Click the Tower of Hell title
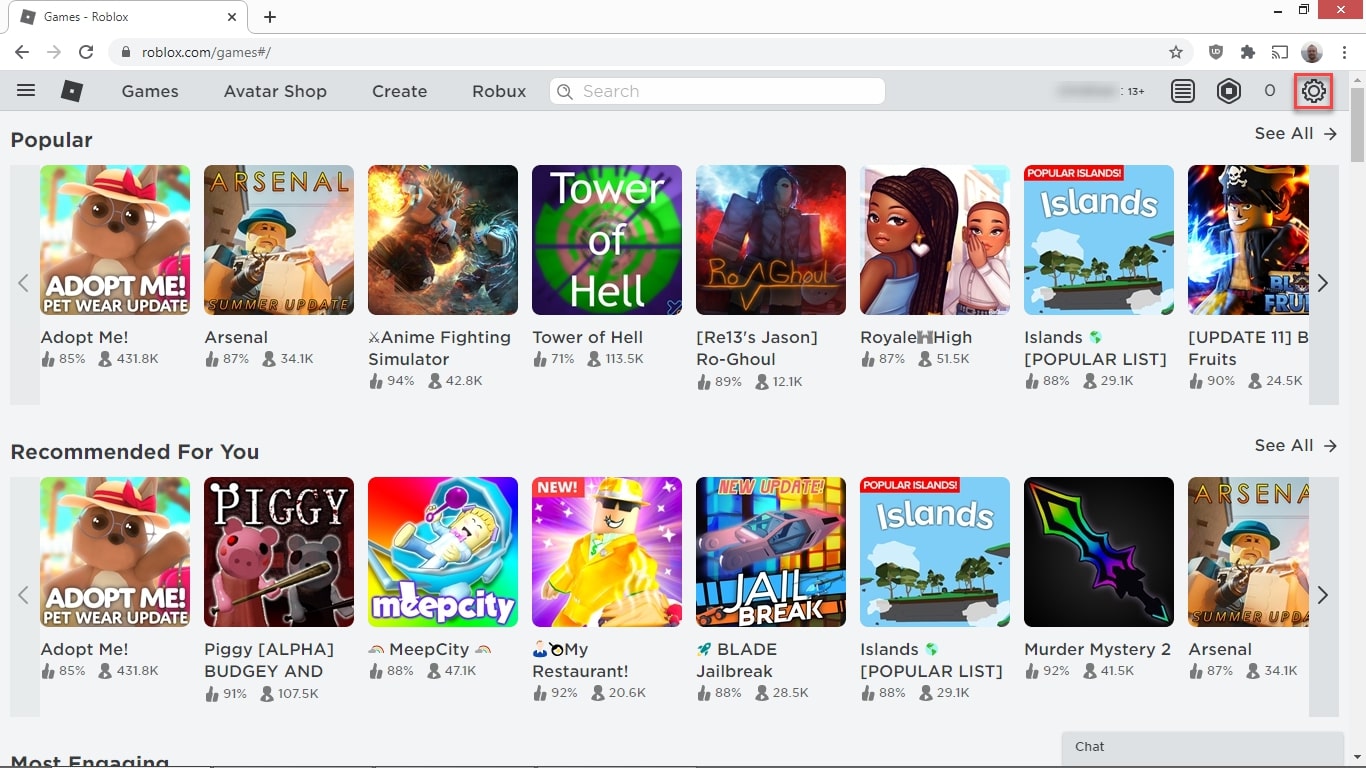 (x=588, y=338)
